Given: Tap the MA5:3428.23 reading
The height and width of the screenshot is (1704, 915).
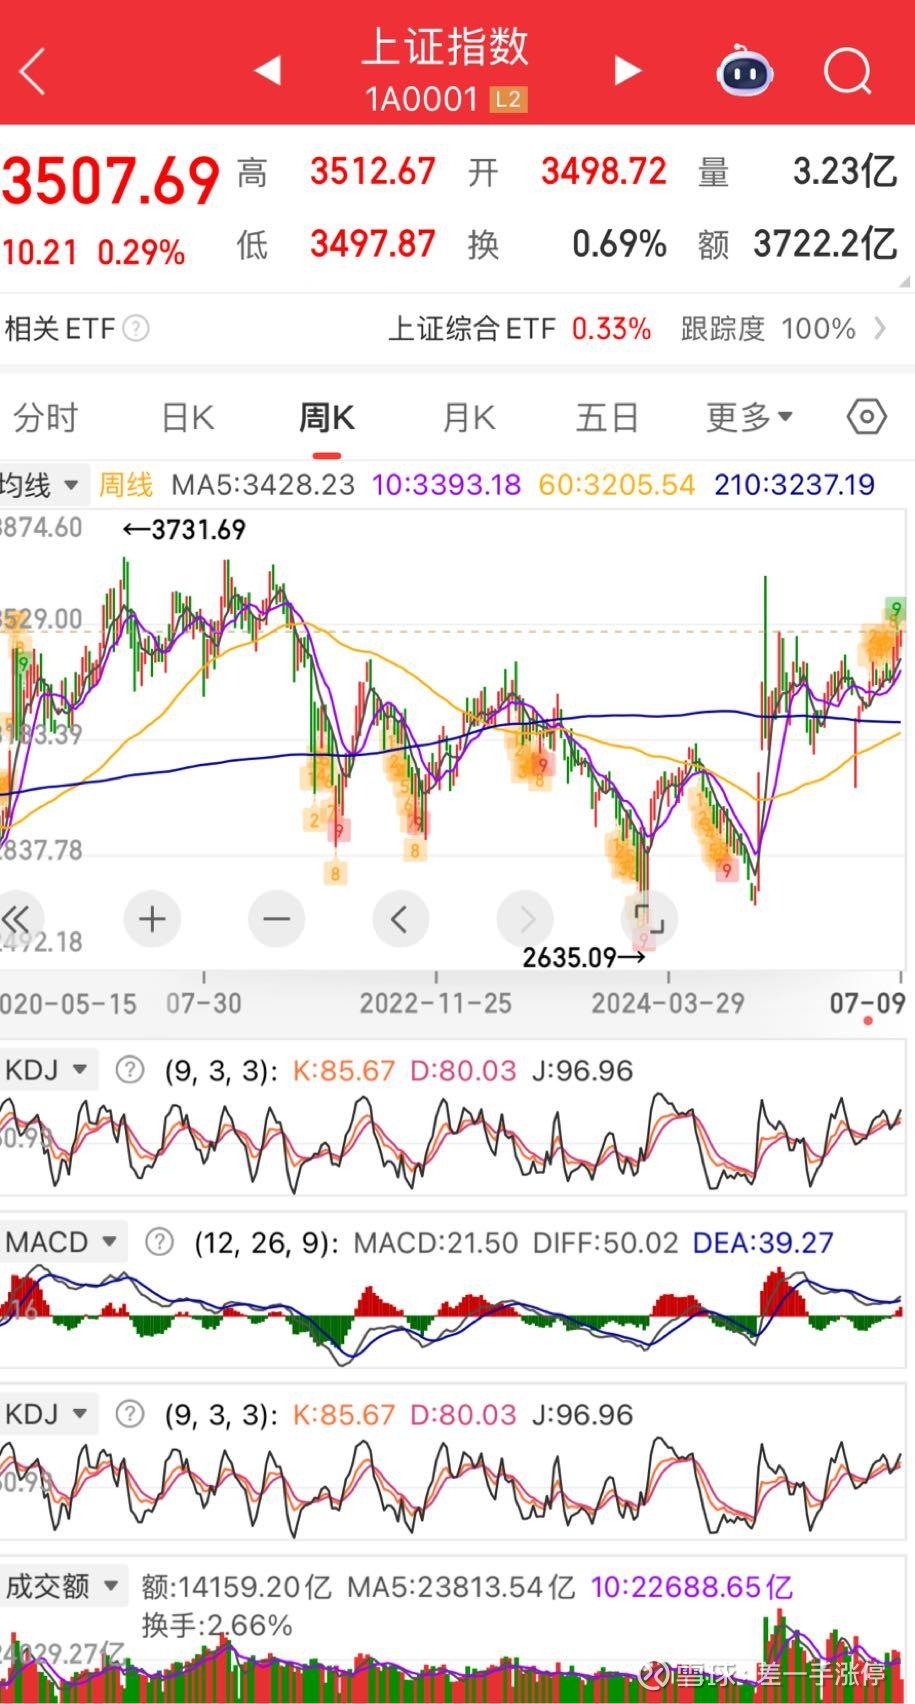Looking at the screenshot, I should pyautogui.click(x=263, y=486).
